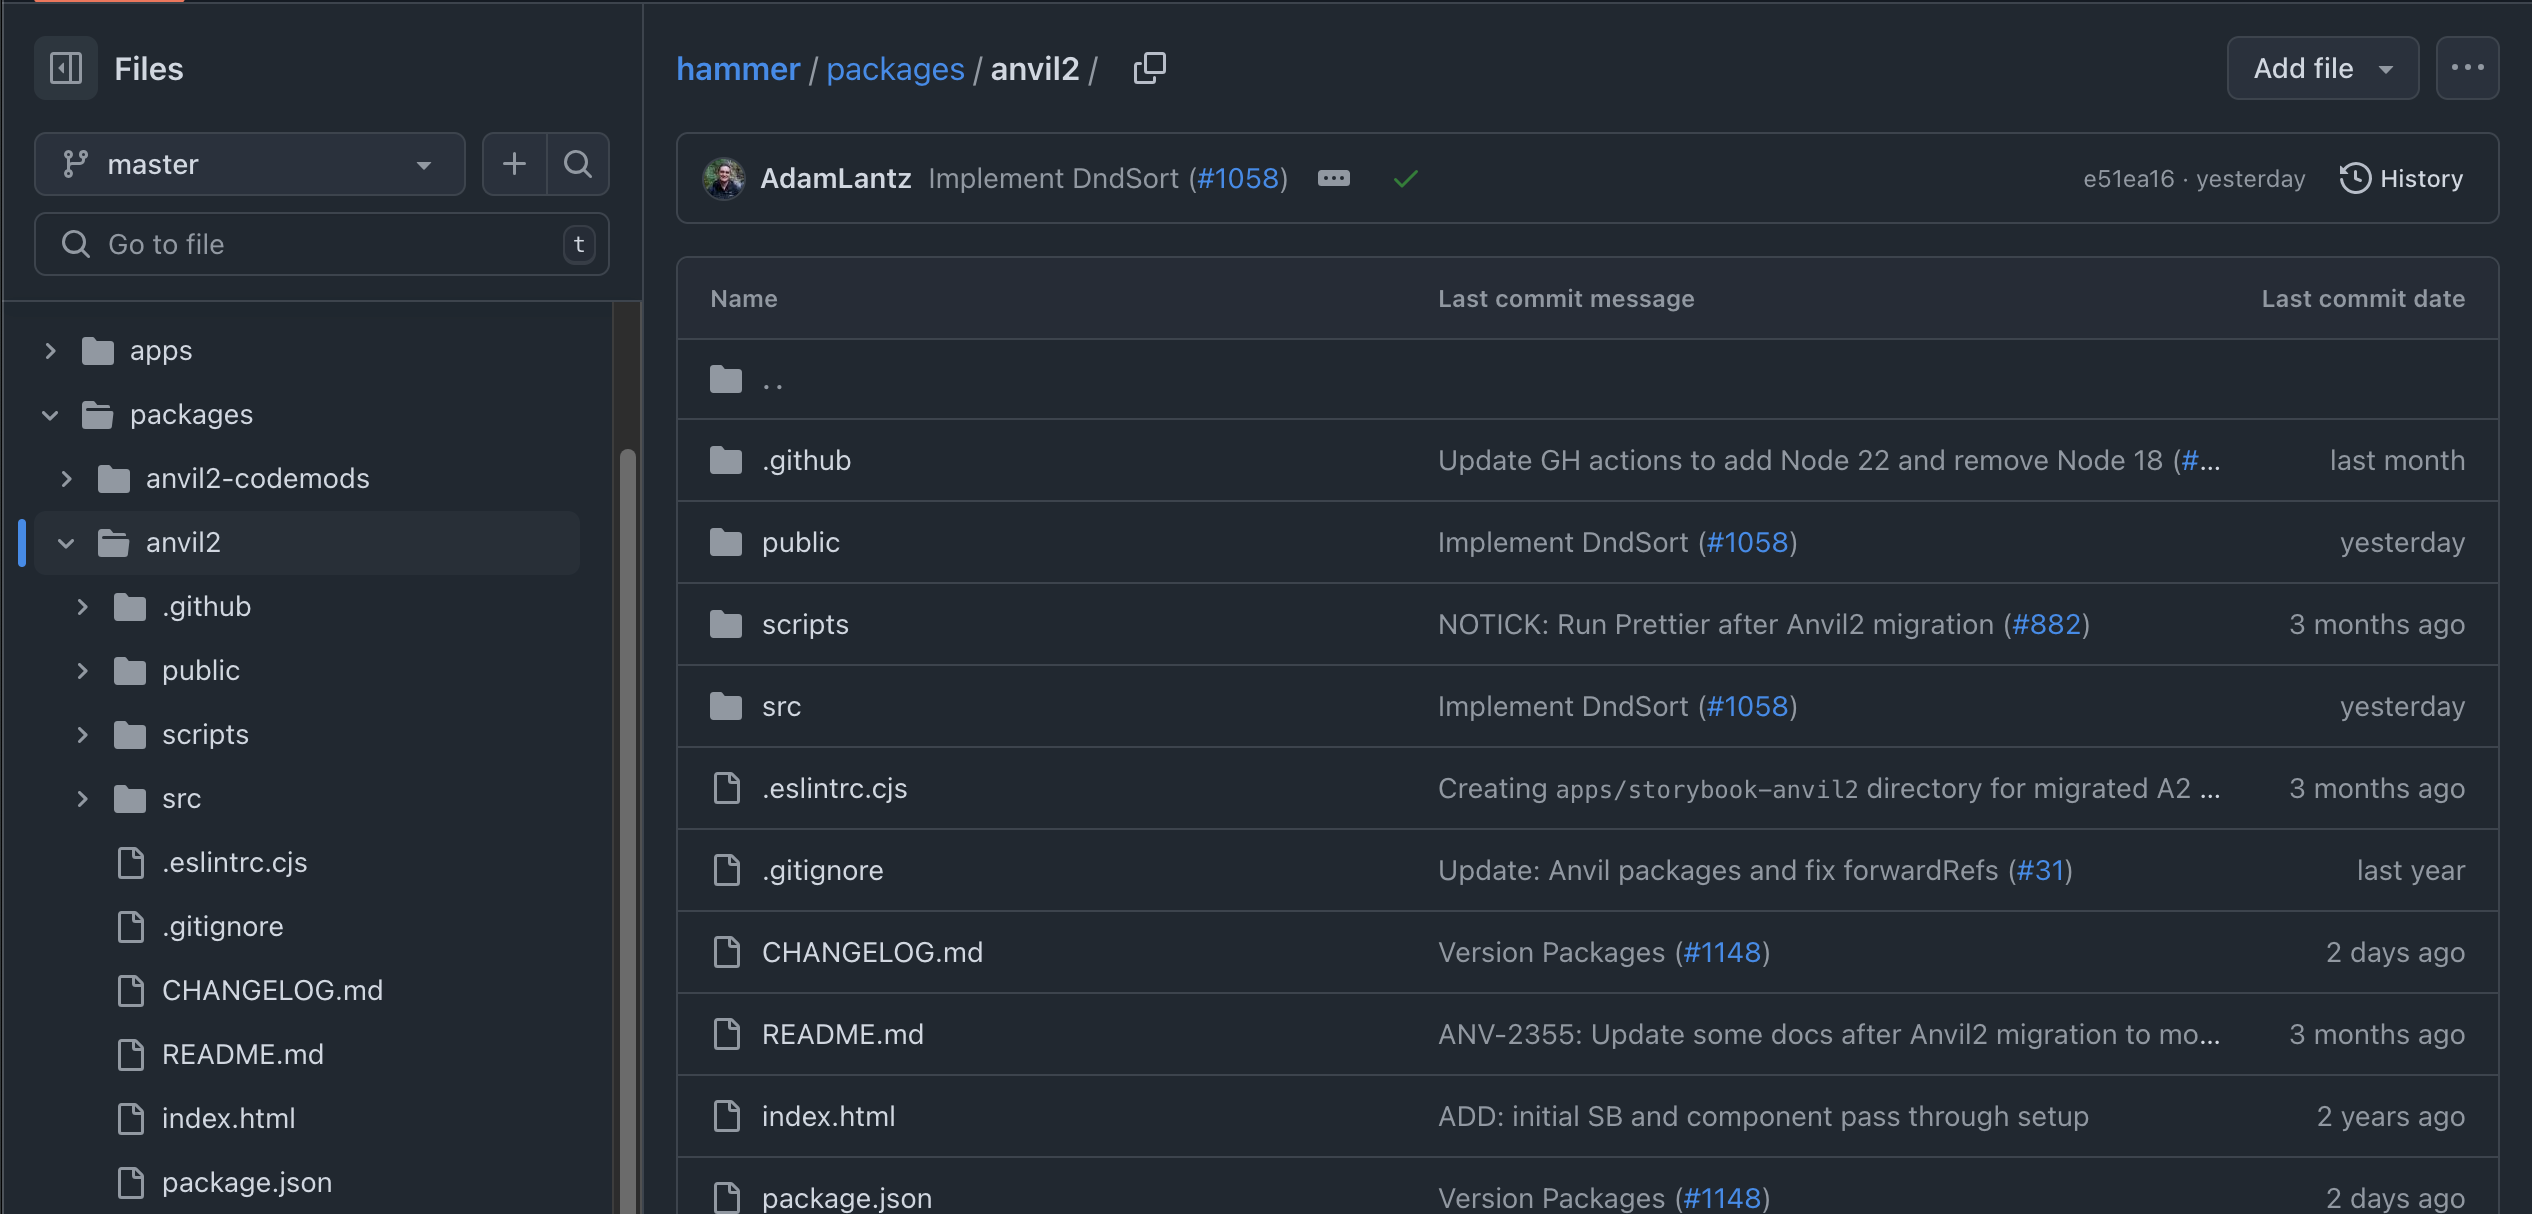
Task: Open the History clock link
Action: tap(2401, 179)
